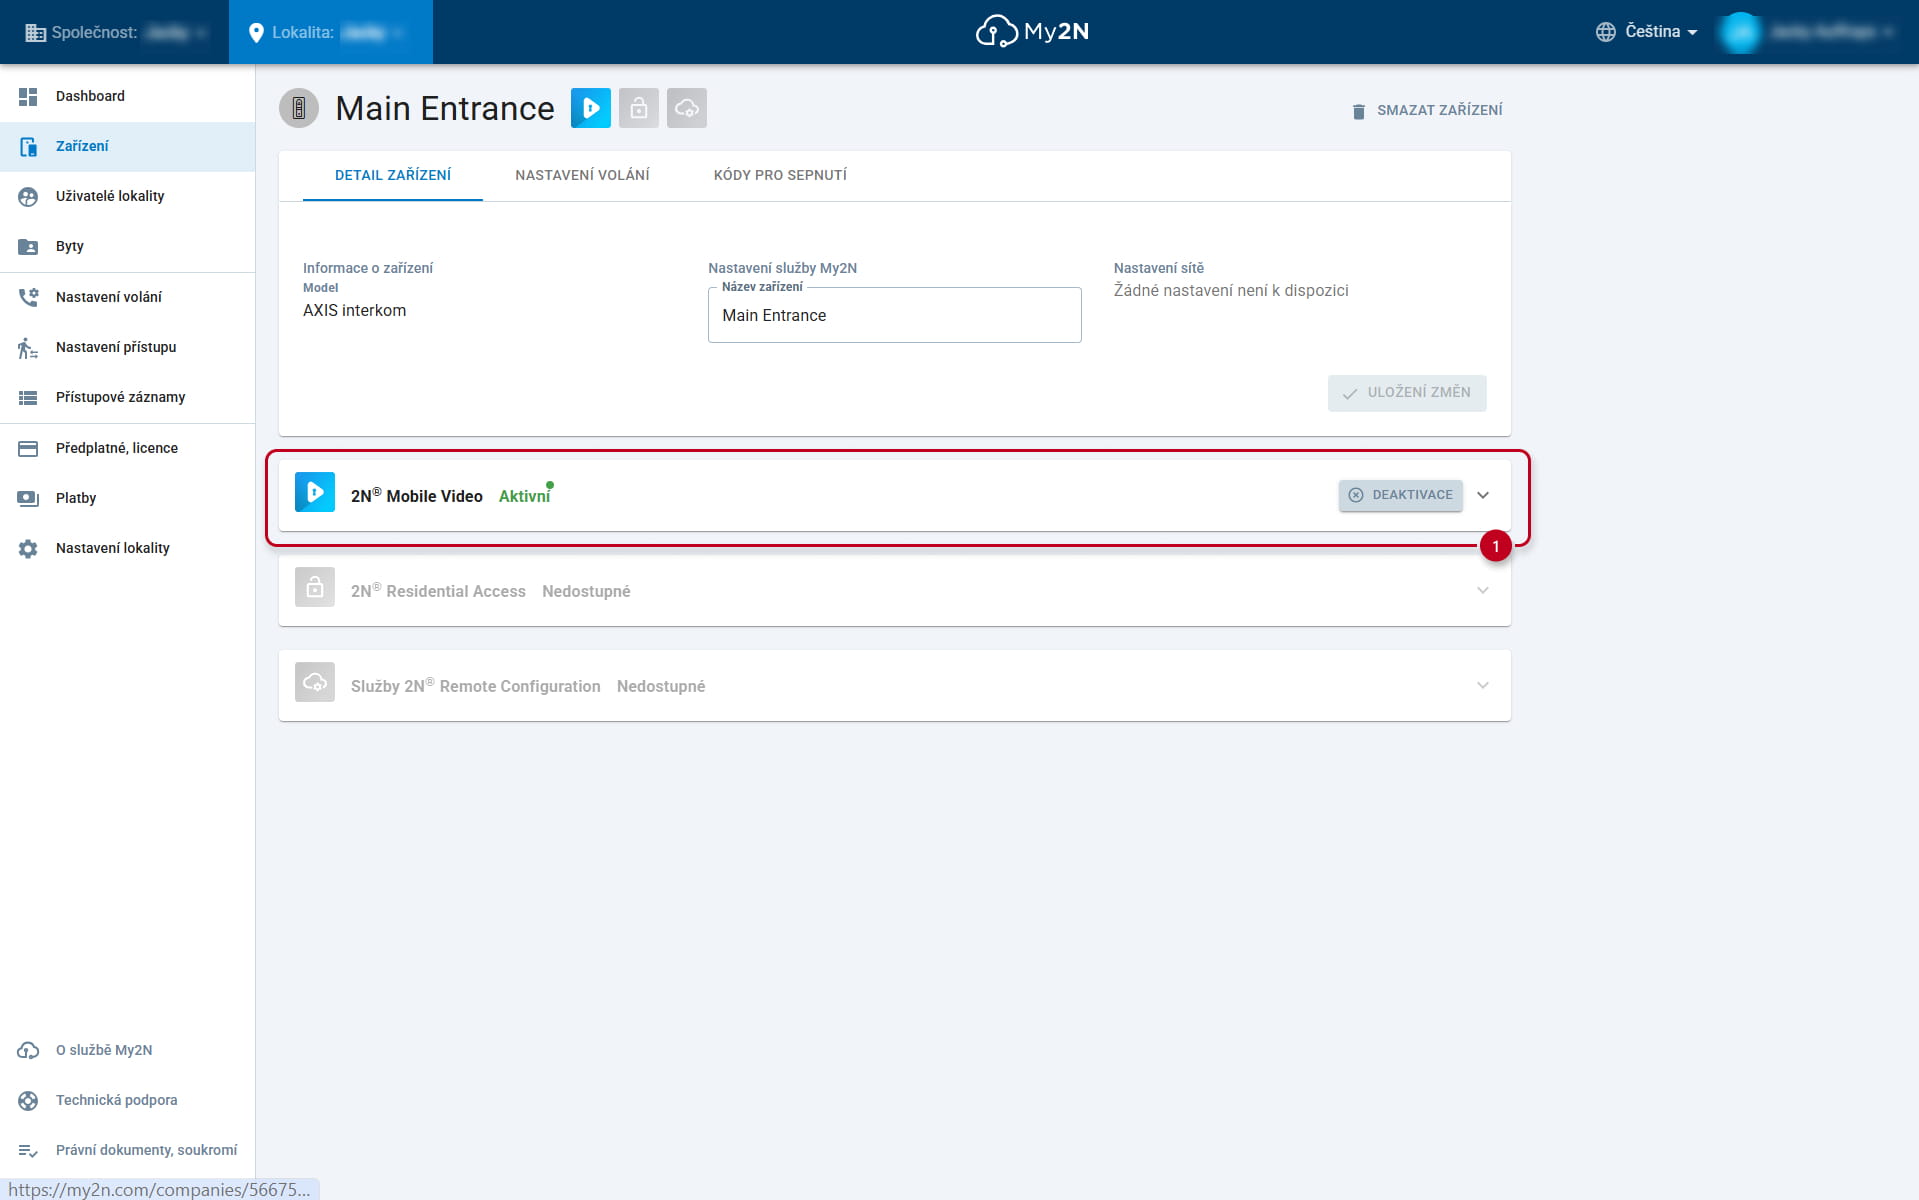The image size is (1919, 1200).
Task: Expand the Remote Configuration panel chevron
Action: point(1483,685)
